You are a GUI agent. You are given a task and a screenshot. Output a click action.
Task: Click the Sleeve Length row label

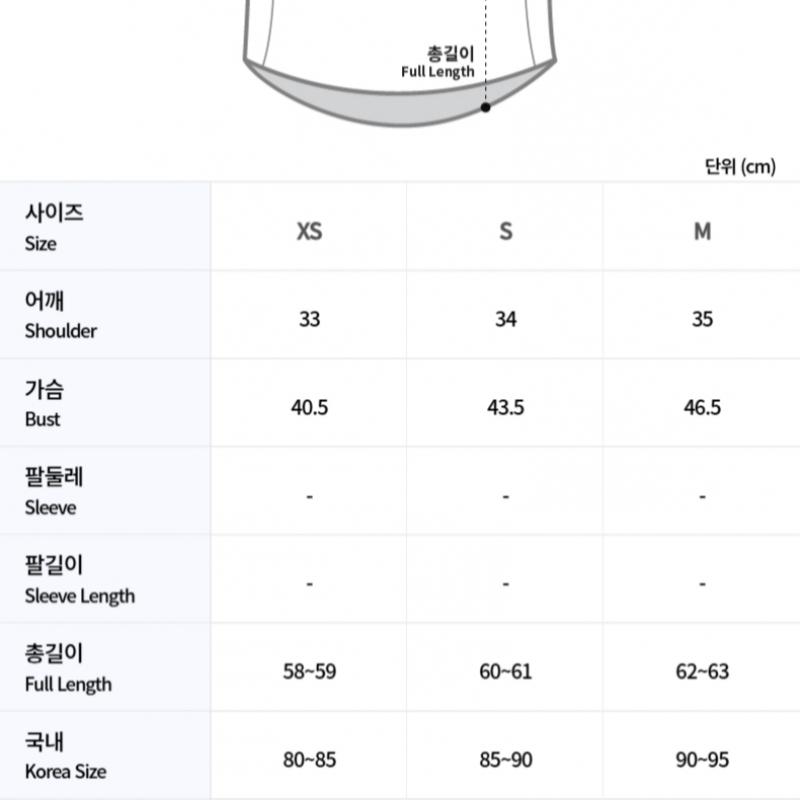pos(79,581)
